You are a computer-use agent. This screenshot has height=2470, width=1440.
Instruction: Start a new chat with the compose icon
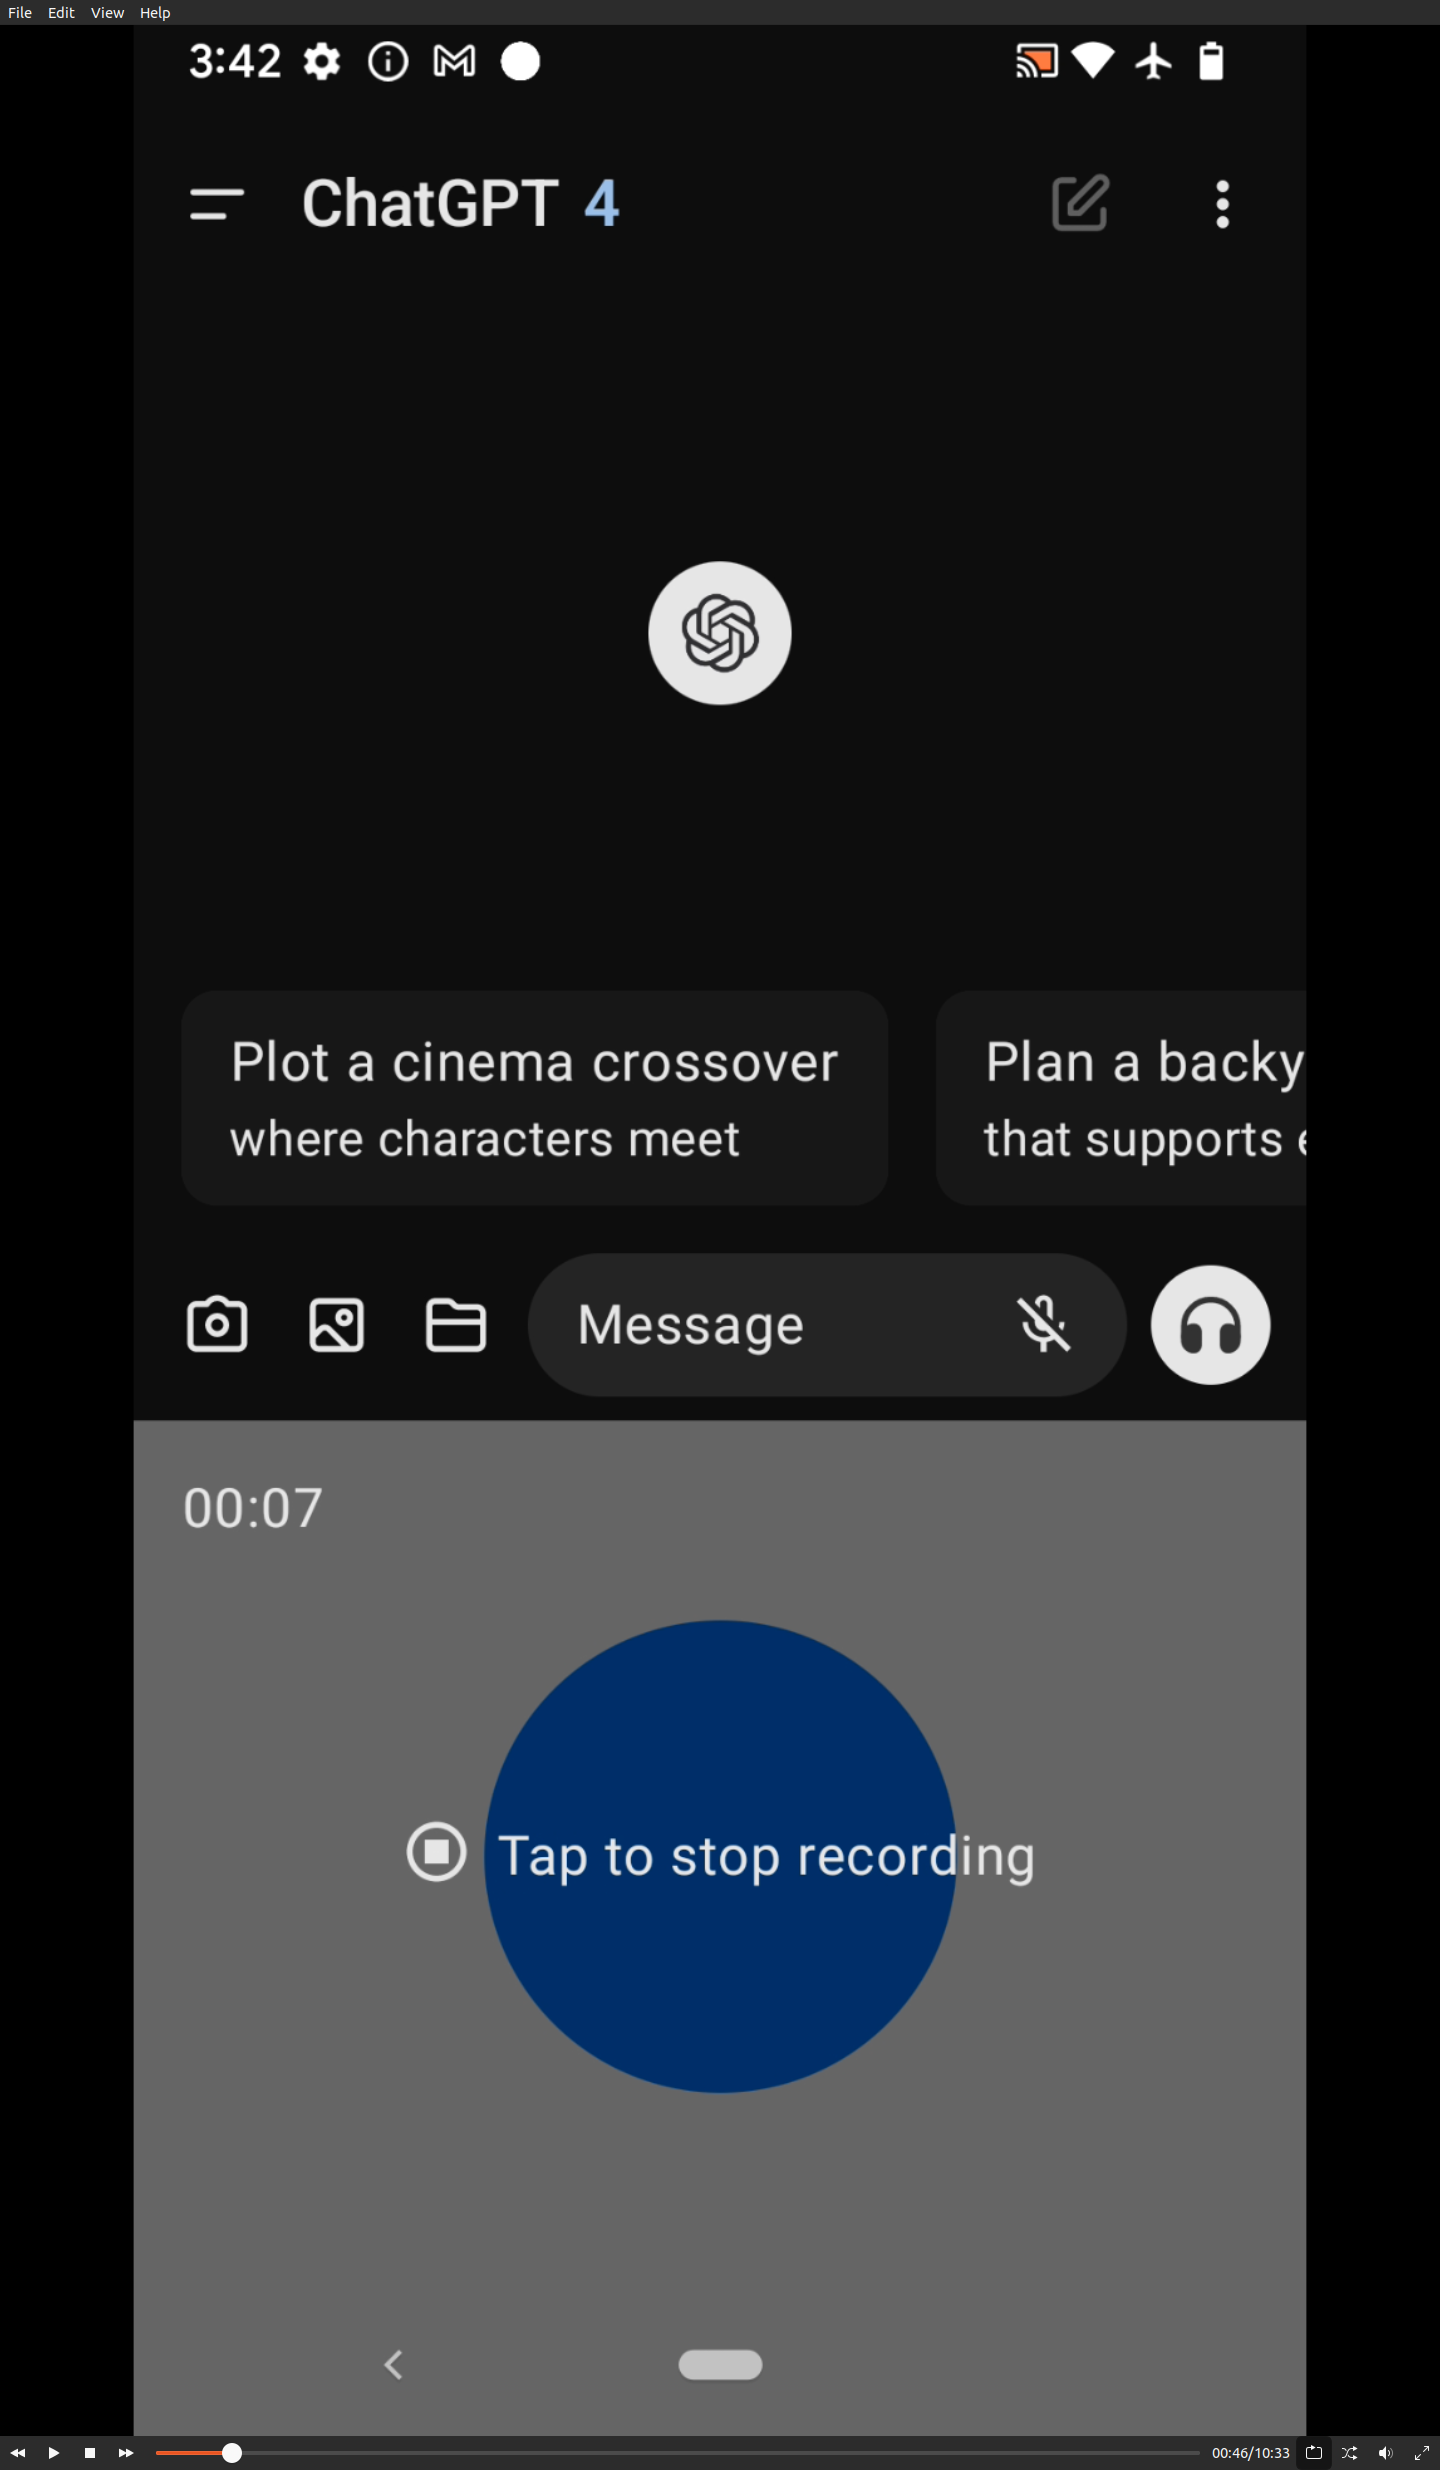coord(1081,203)
